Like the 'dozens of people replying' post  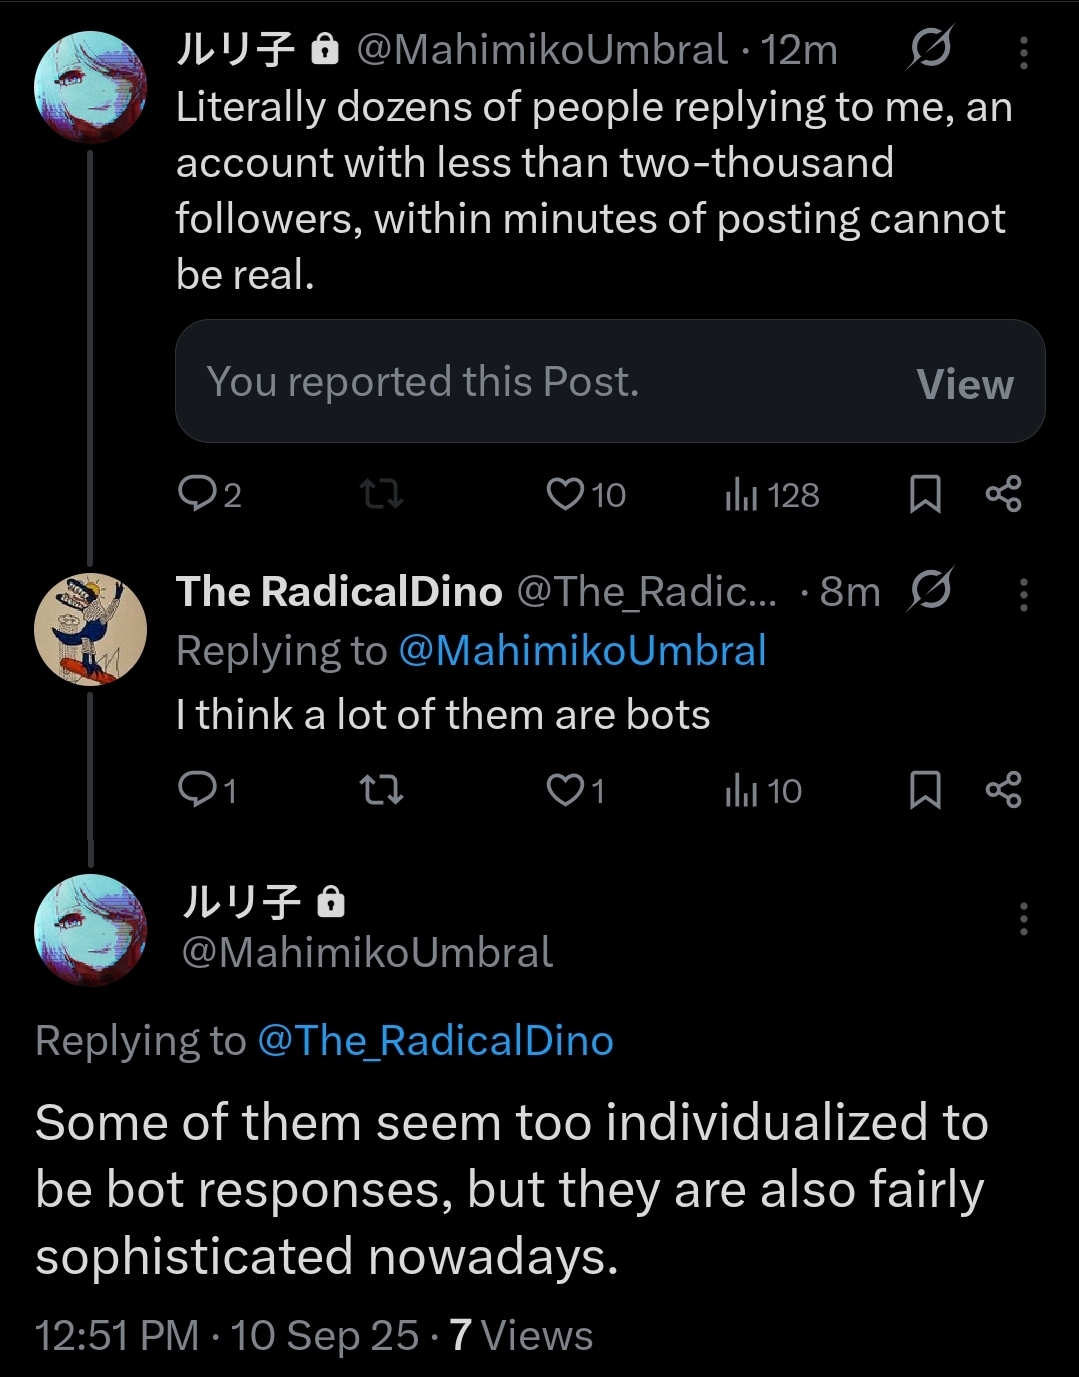(x=566, y=494)
